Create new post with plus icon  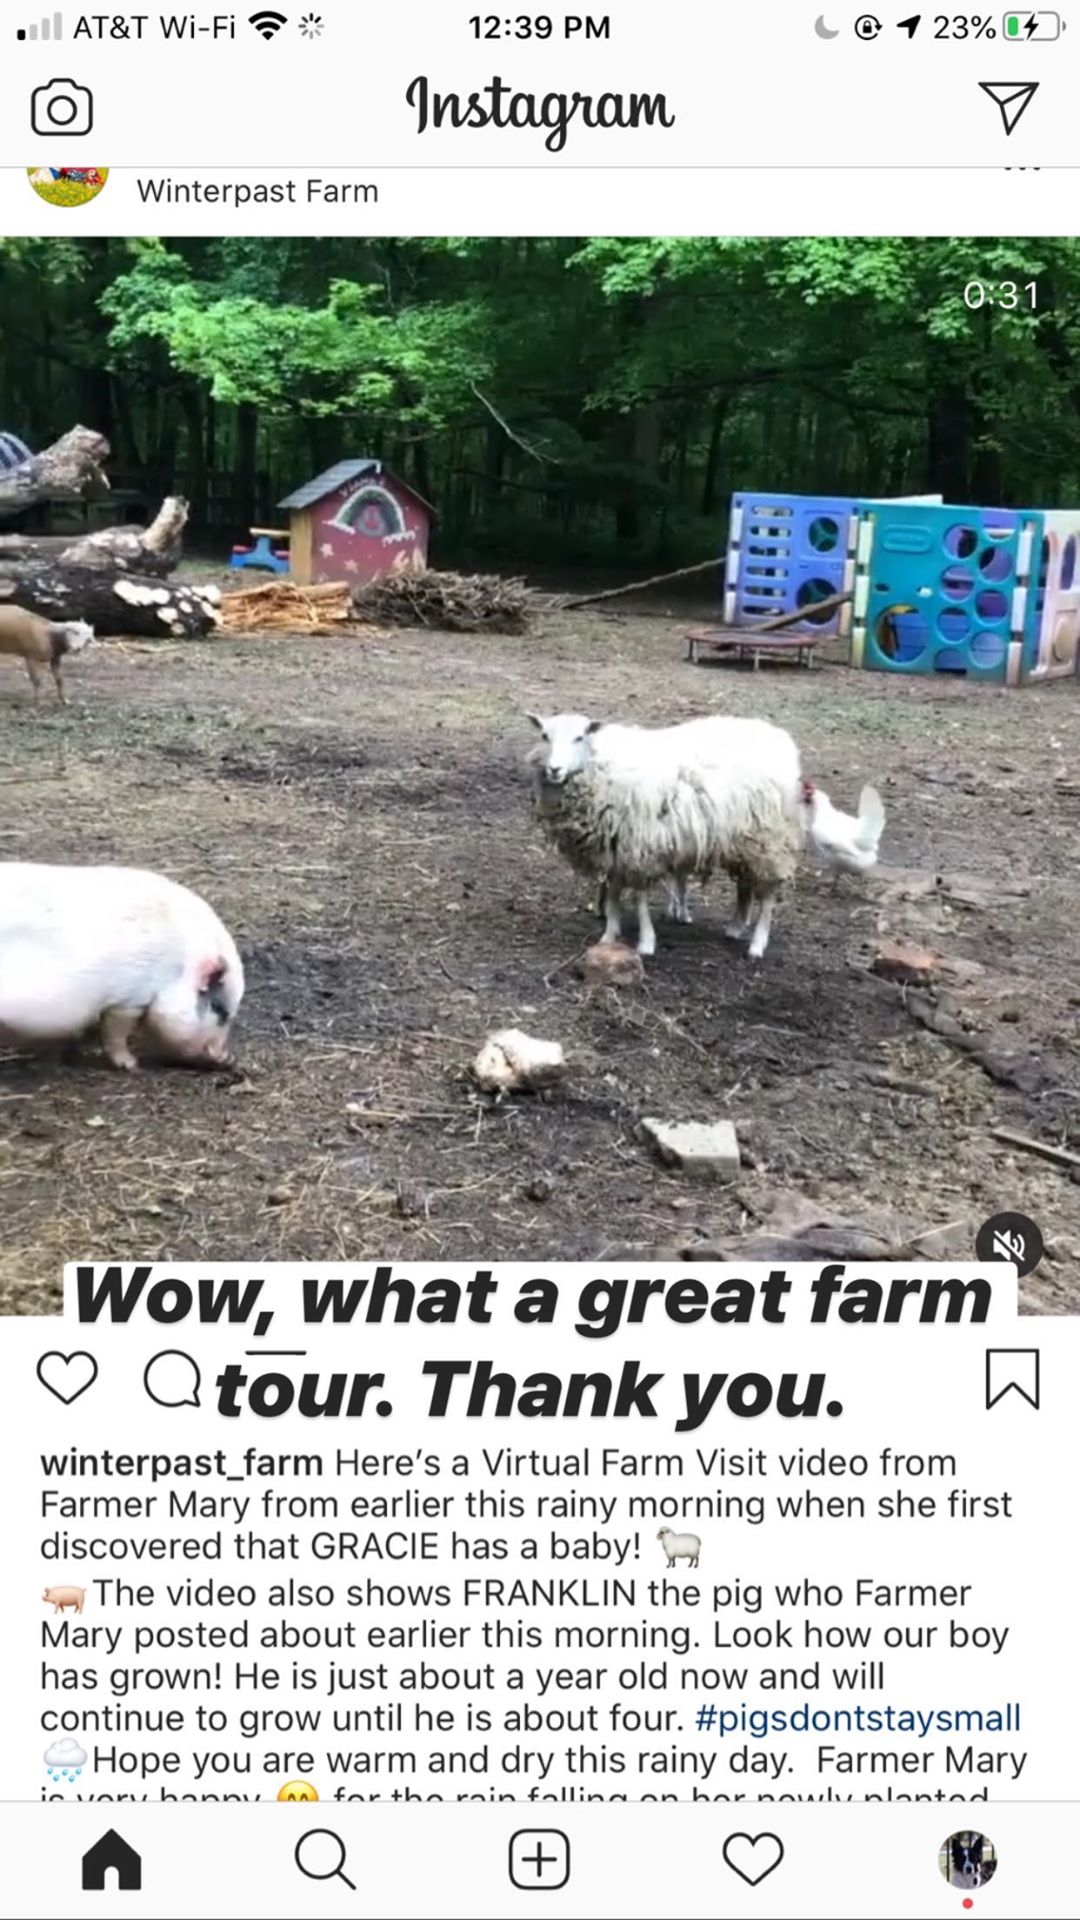tap(539, 1860)
